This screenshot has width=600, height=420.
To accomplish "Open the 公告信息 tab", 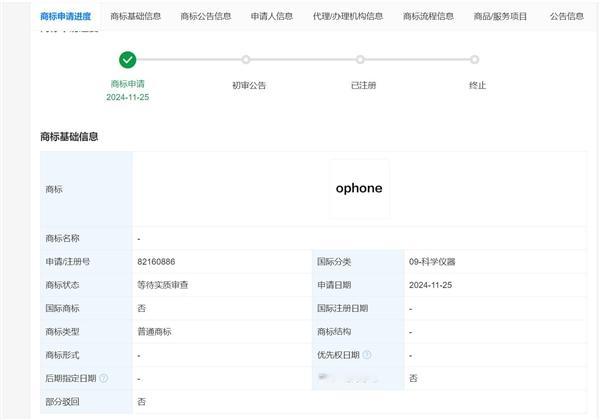I will tap(567, 16).
